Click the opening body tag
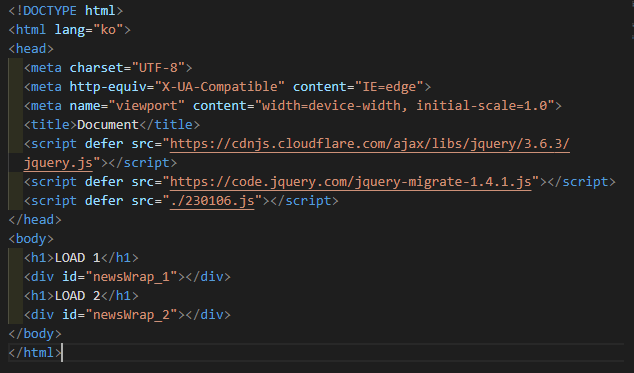The width and height of the screenshot is (634, 373). point(31,239)
